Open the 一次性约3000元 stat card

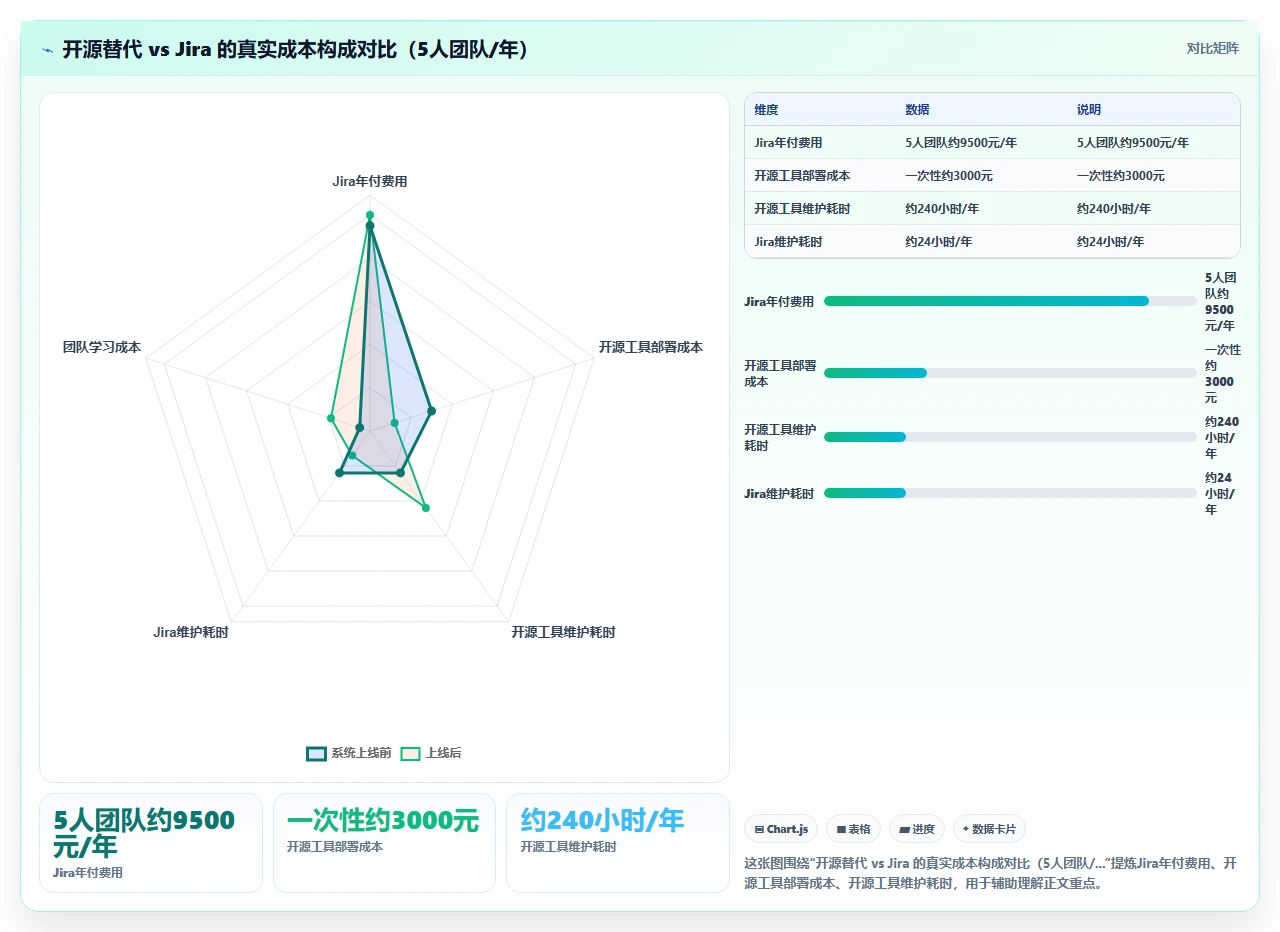coord(384,843)
